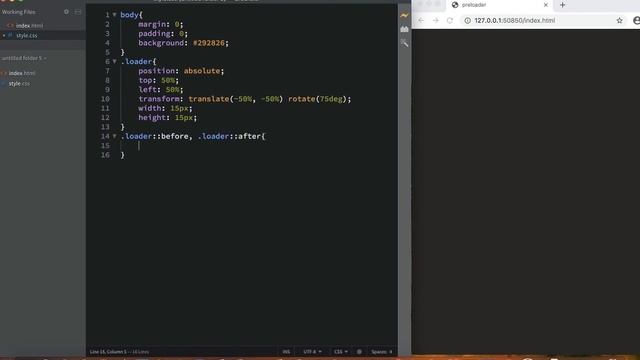
Task: Open the UTF-8 encoding dropdown
Action: pyautogui.click(x=312, y=351)
